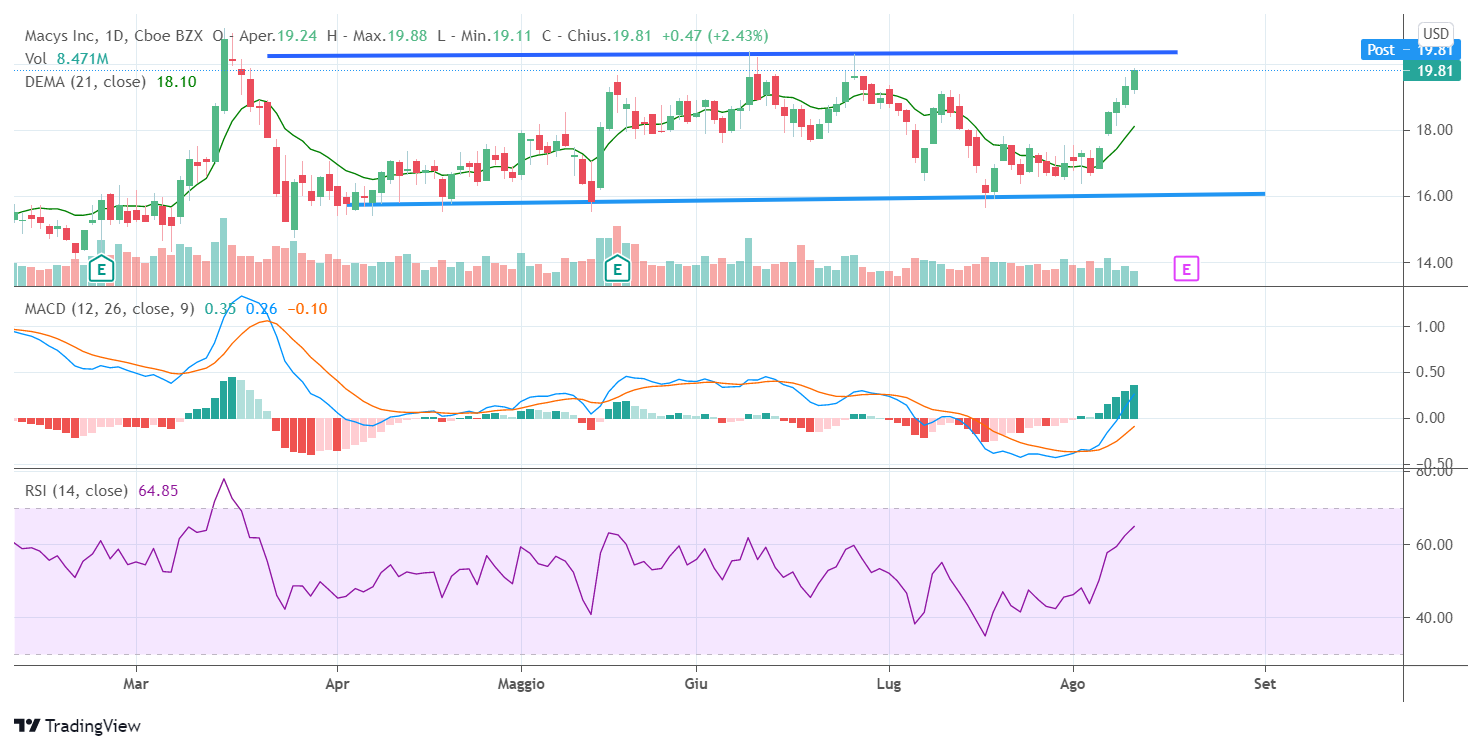This screenshot has height=749, width=1482.
Task: Click the Set label on time axis
Action: (1265, 685)
